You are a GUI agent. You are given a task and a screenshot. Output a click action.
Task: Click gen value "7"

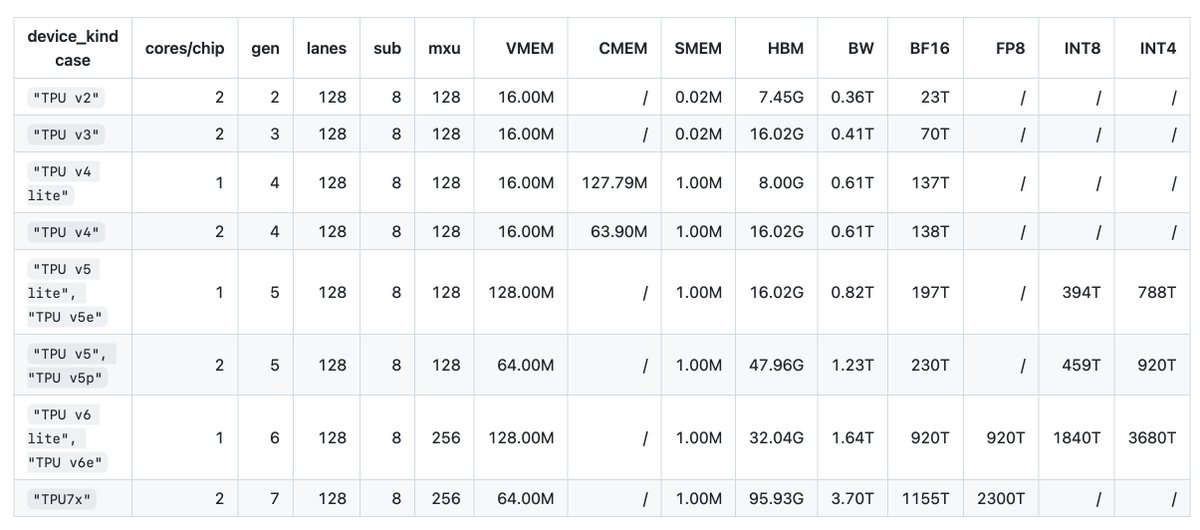click(274, 499)
